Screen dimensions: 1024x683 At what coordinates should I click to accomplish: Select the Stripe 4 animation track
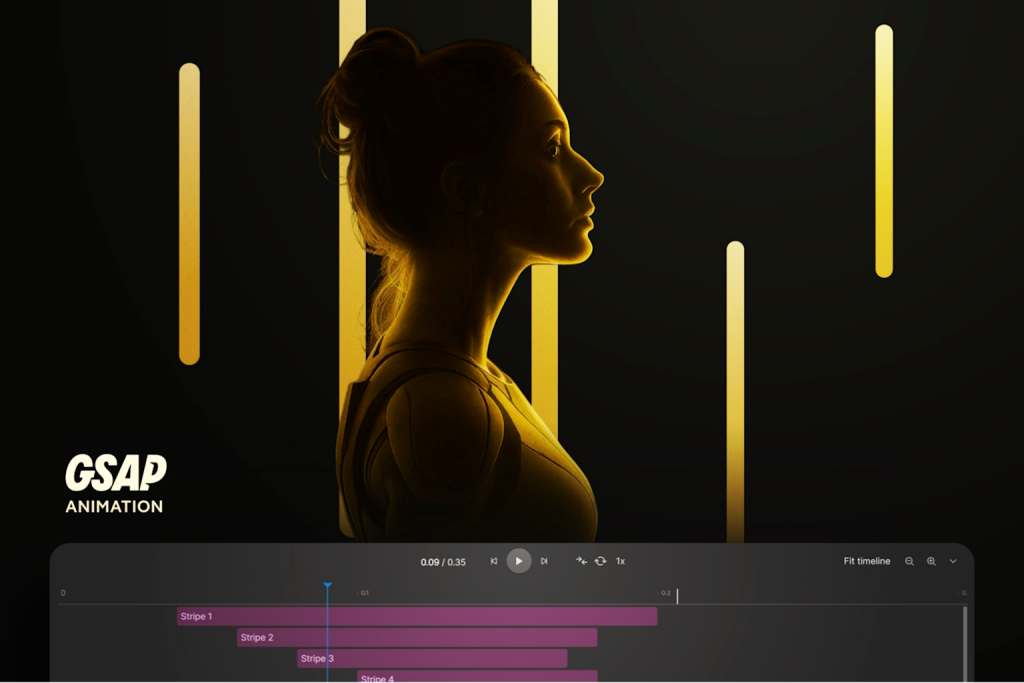click(477, 677)
